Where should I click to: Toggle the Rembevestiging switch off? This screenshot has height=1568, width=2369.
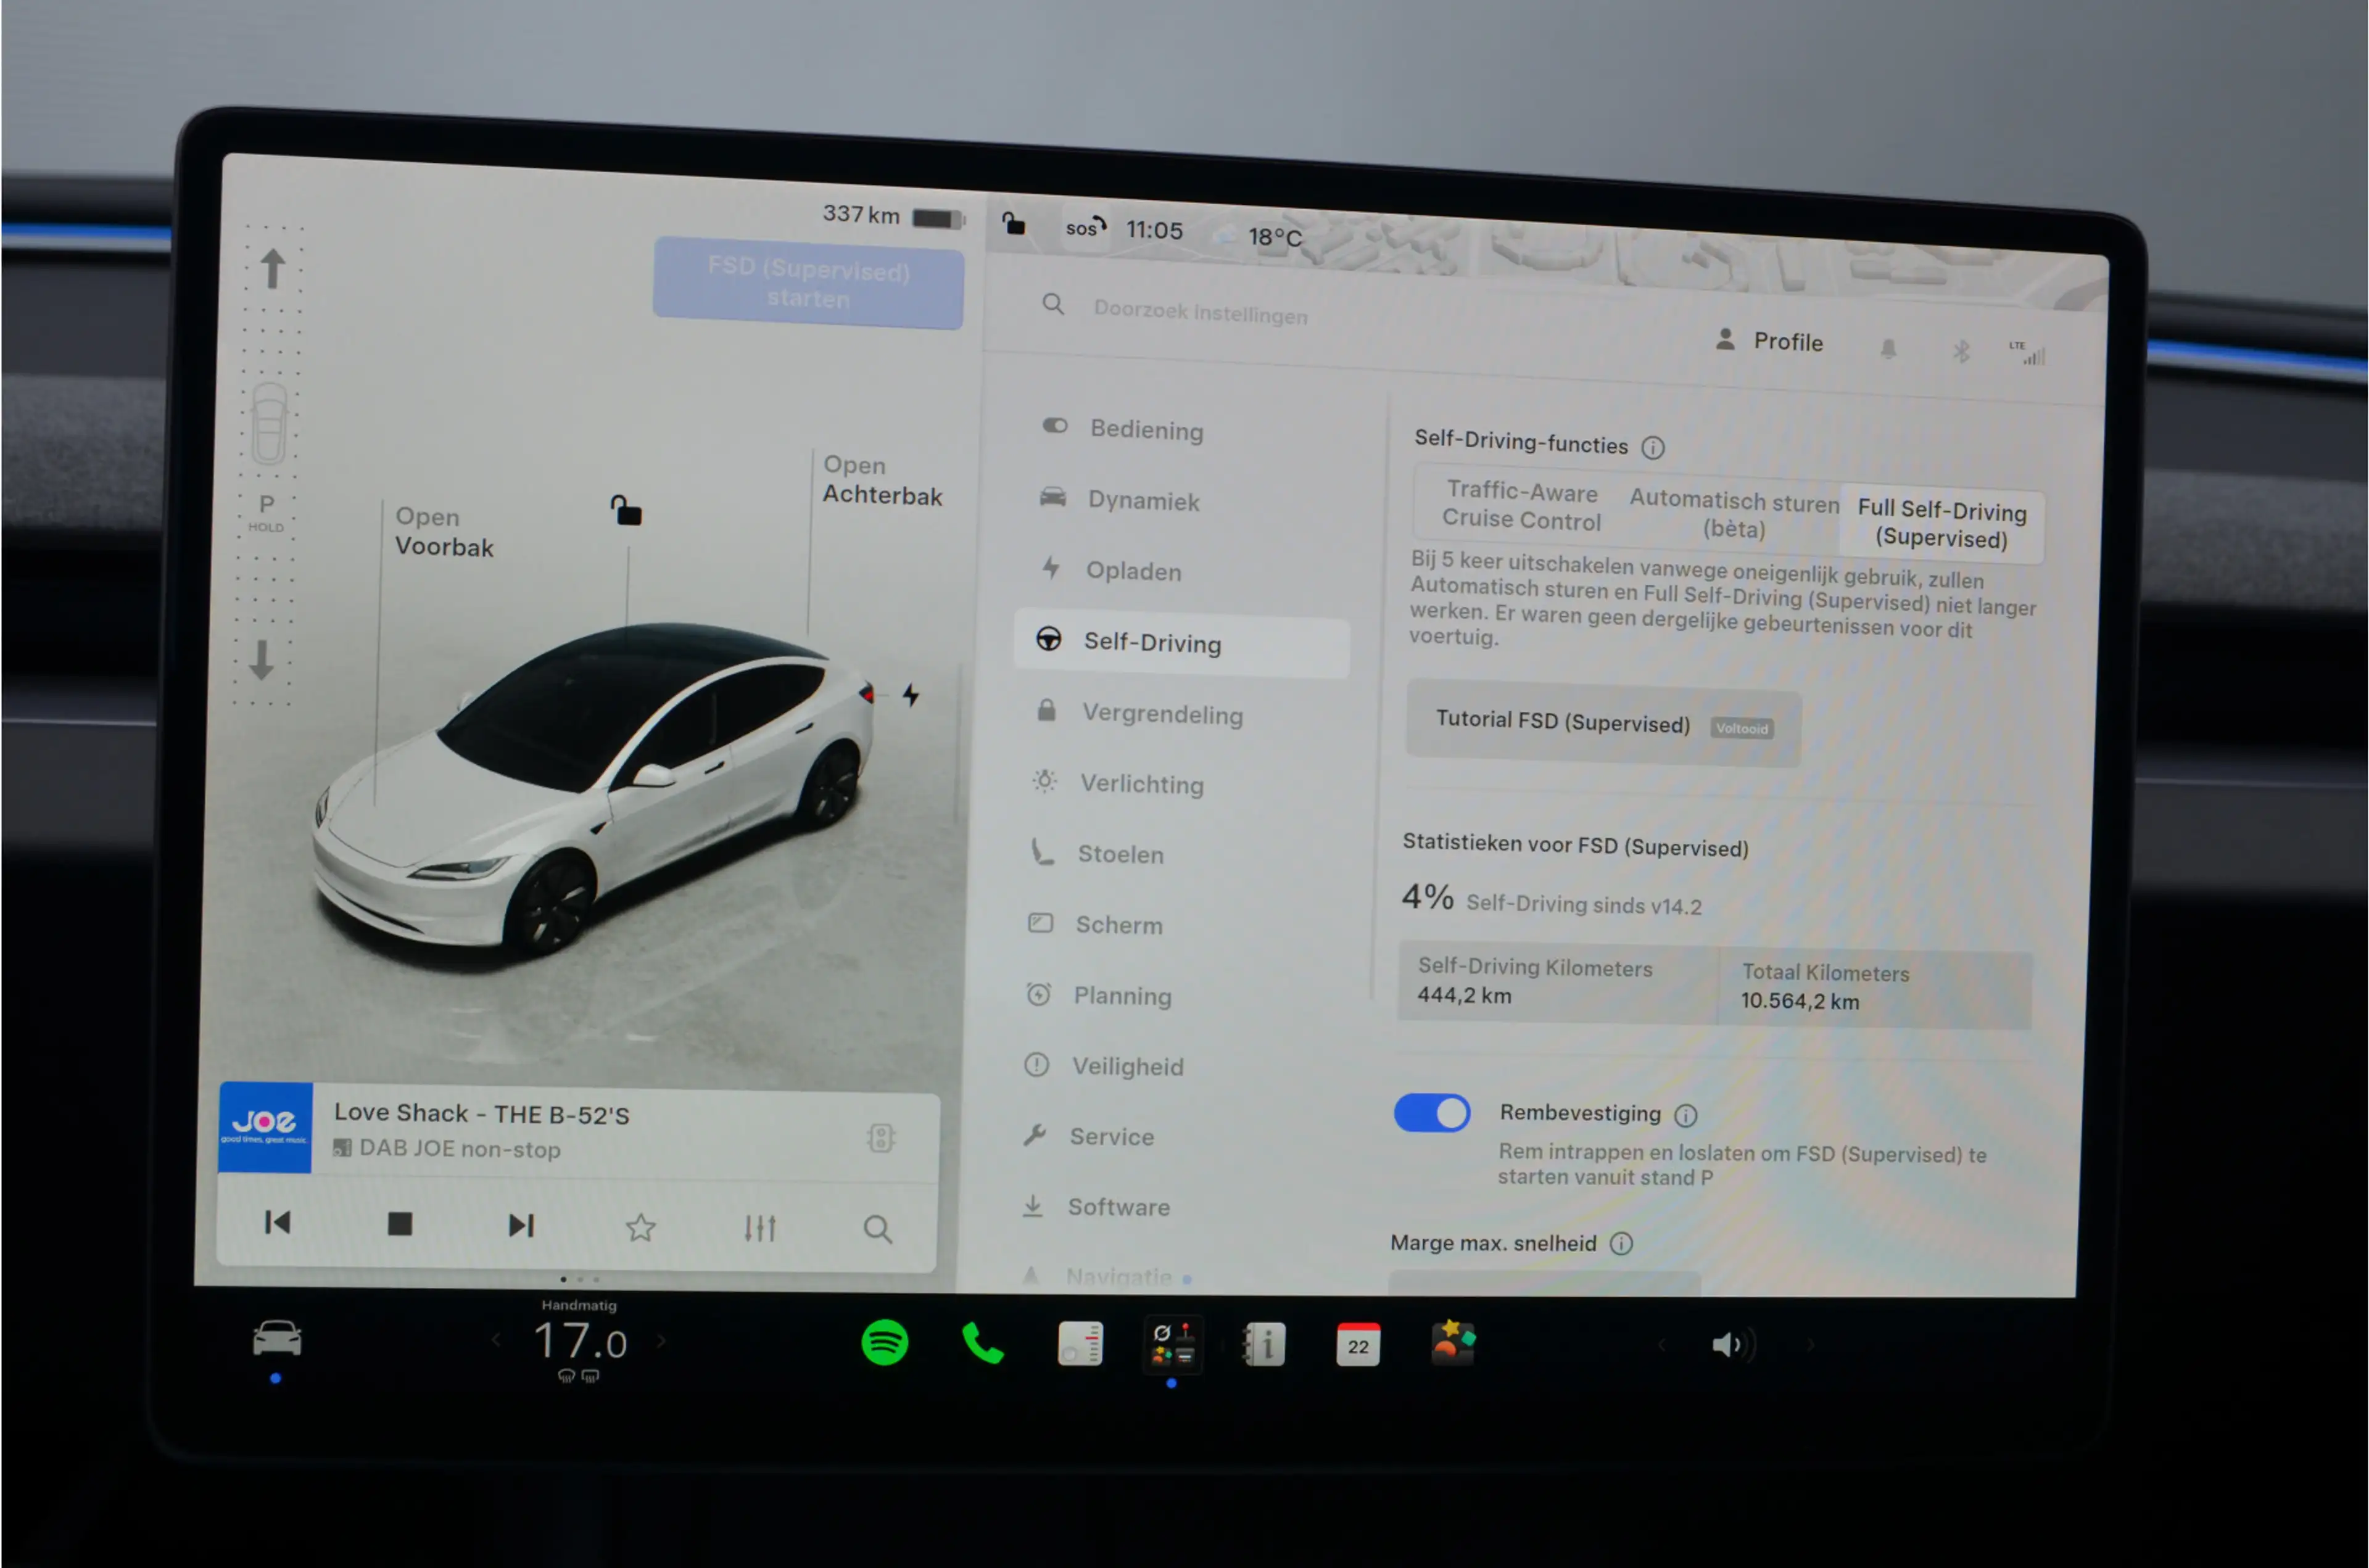pyautogui.click(x=1432, y=1113)
